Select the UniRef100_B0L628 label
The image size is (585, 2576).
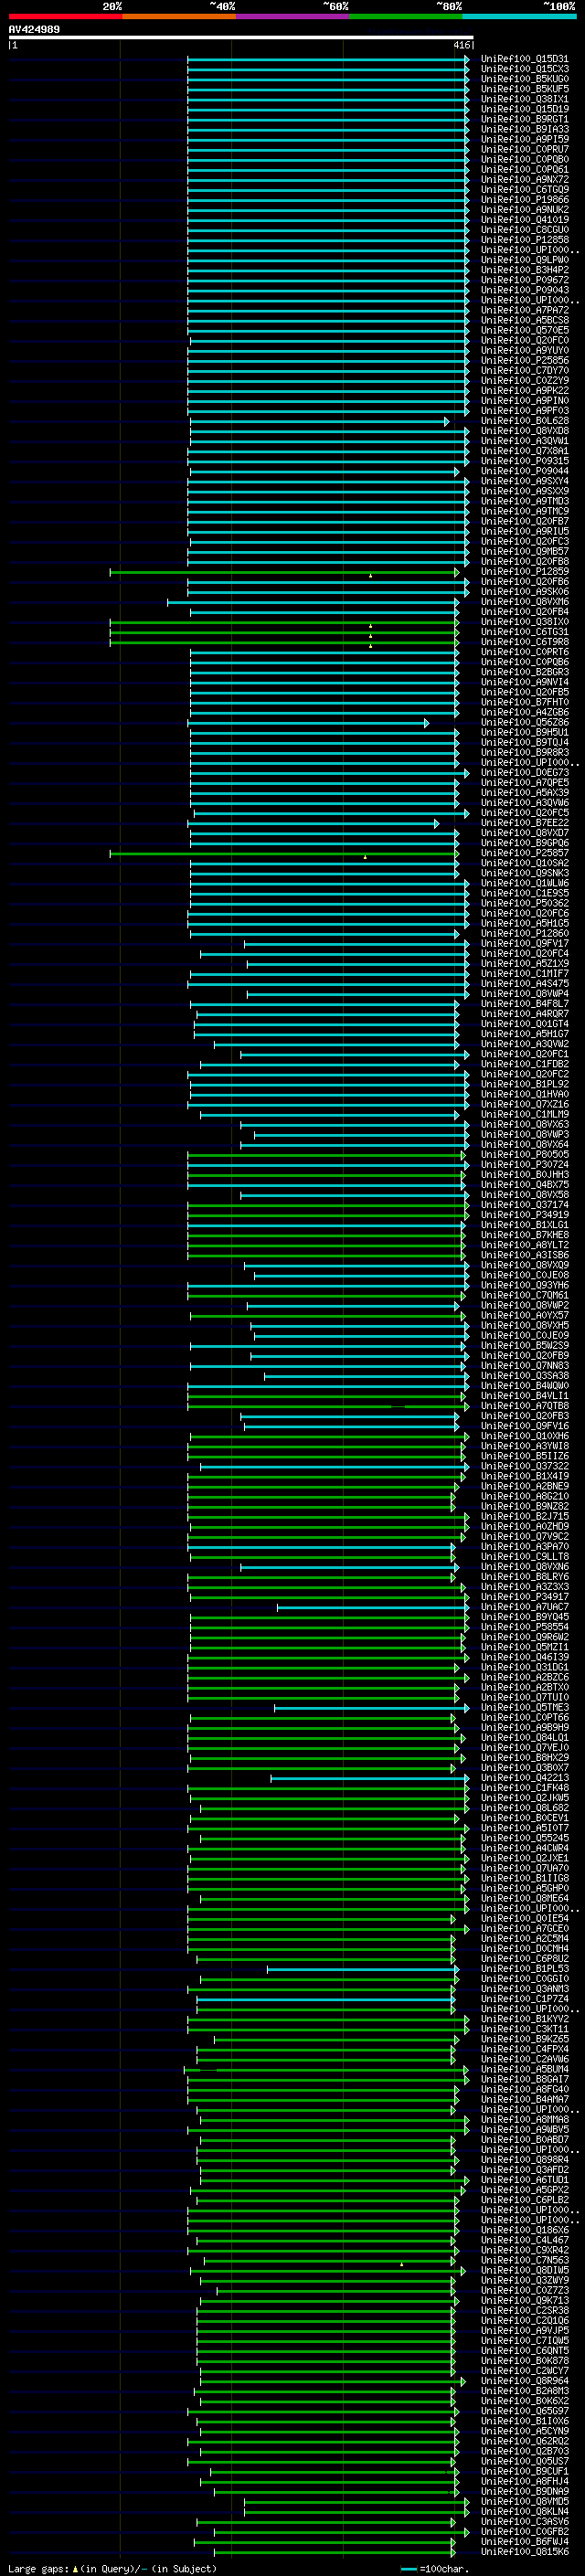pyautogui.click(x=525, y=421)
